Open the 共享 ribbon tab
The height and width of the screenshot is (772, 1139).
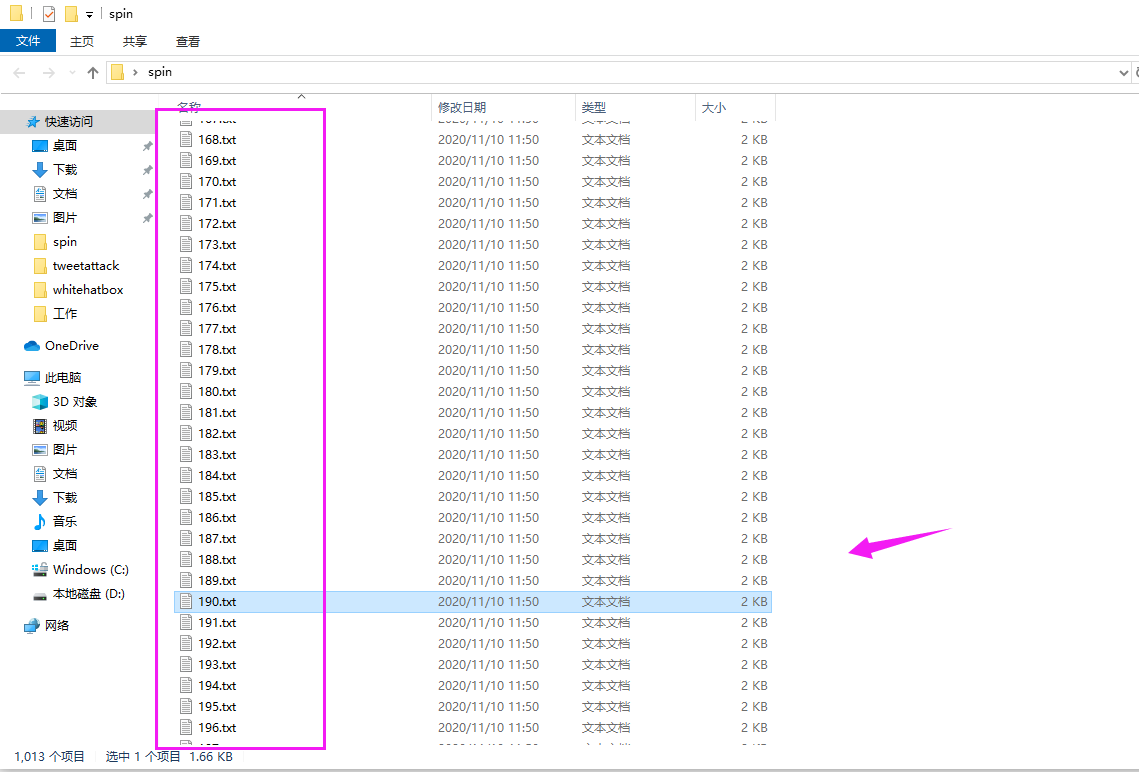[135, 41]
